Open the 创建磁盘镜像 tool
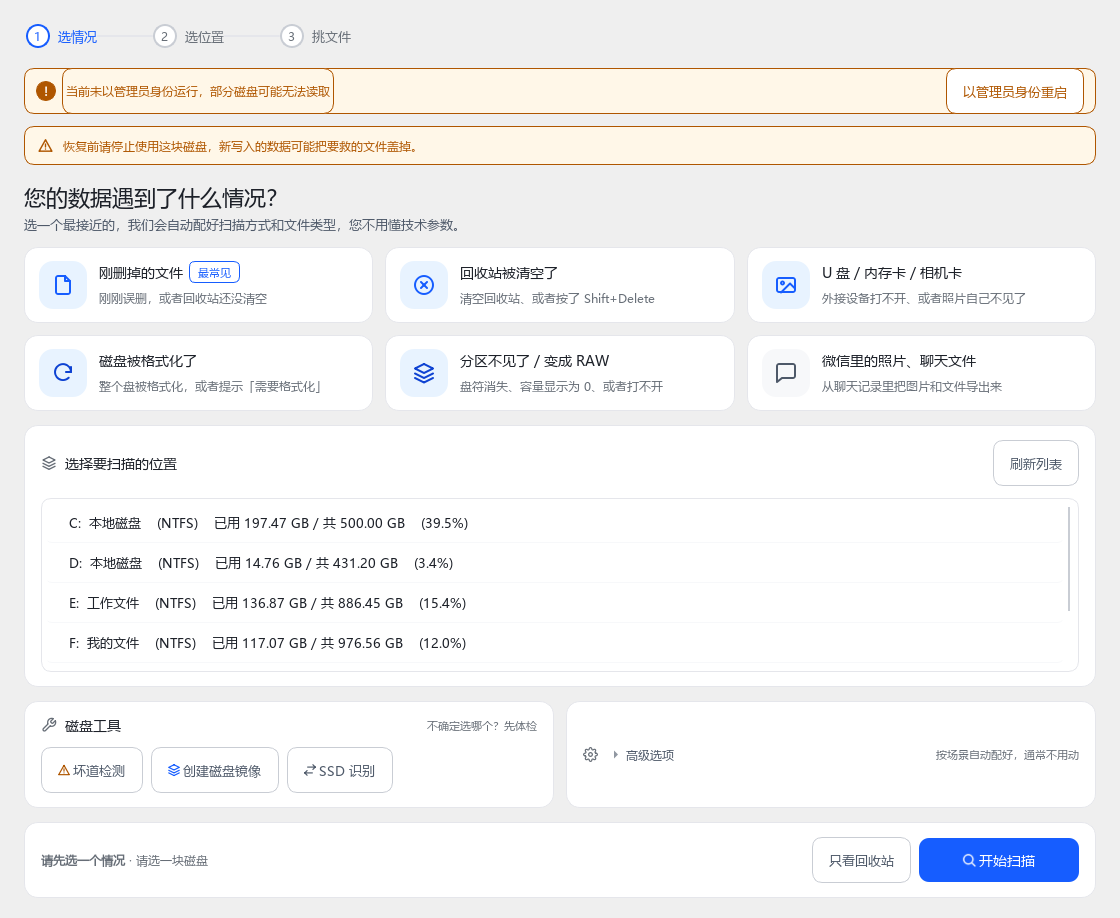 click(x=215, y=770)
